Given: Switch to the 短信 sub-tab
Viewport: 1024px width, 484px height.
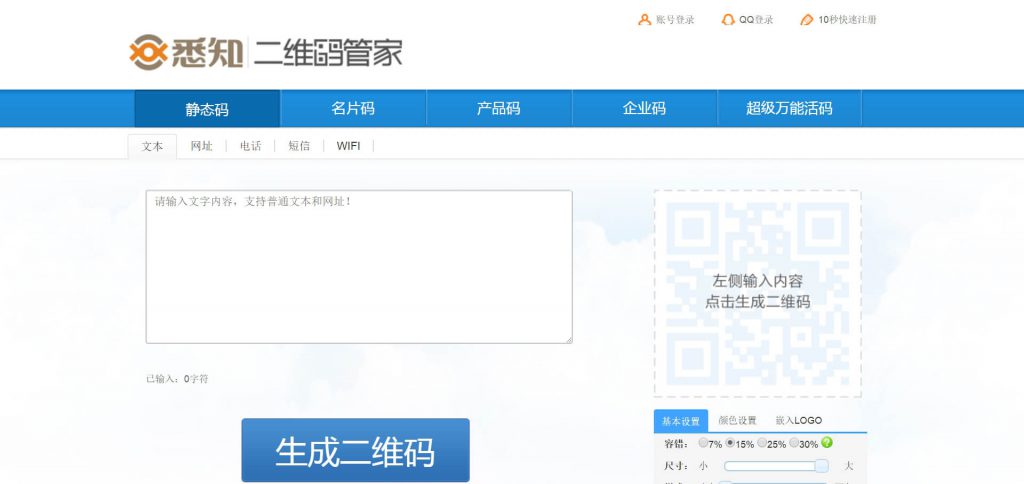Looking at the screenshot, I should (x=299, y=146).
